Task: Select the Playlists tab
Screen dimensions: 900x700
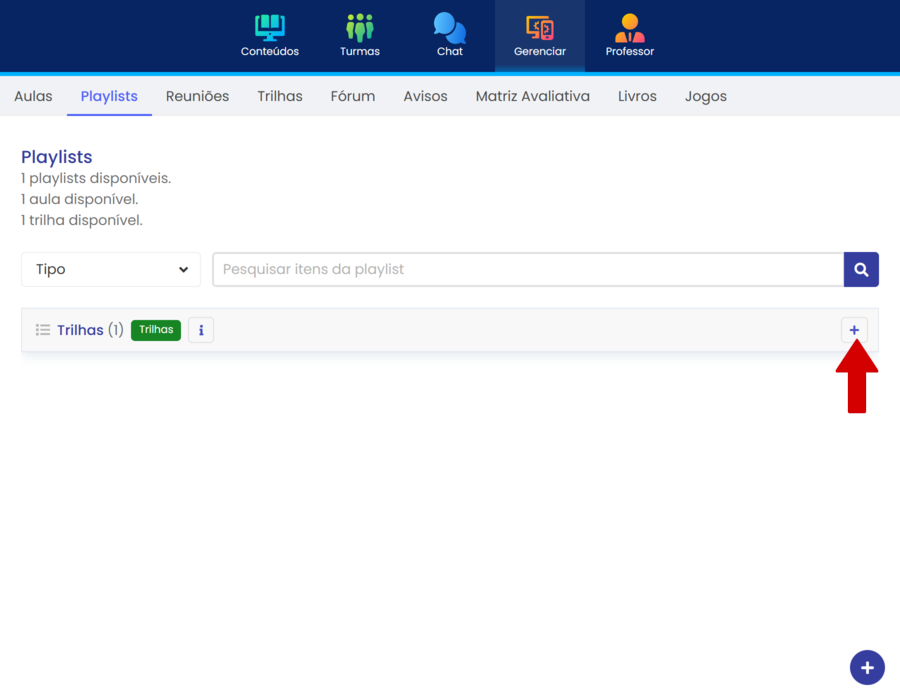Action: (x=109, y=96)
